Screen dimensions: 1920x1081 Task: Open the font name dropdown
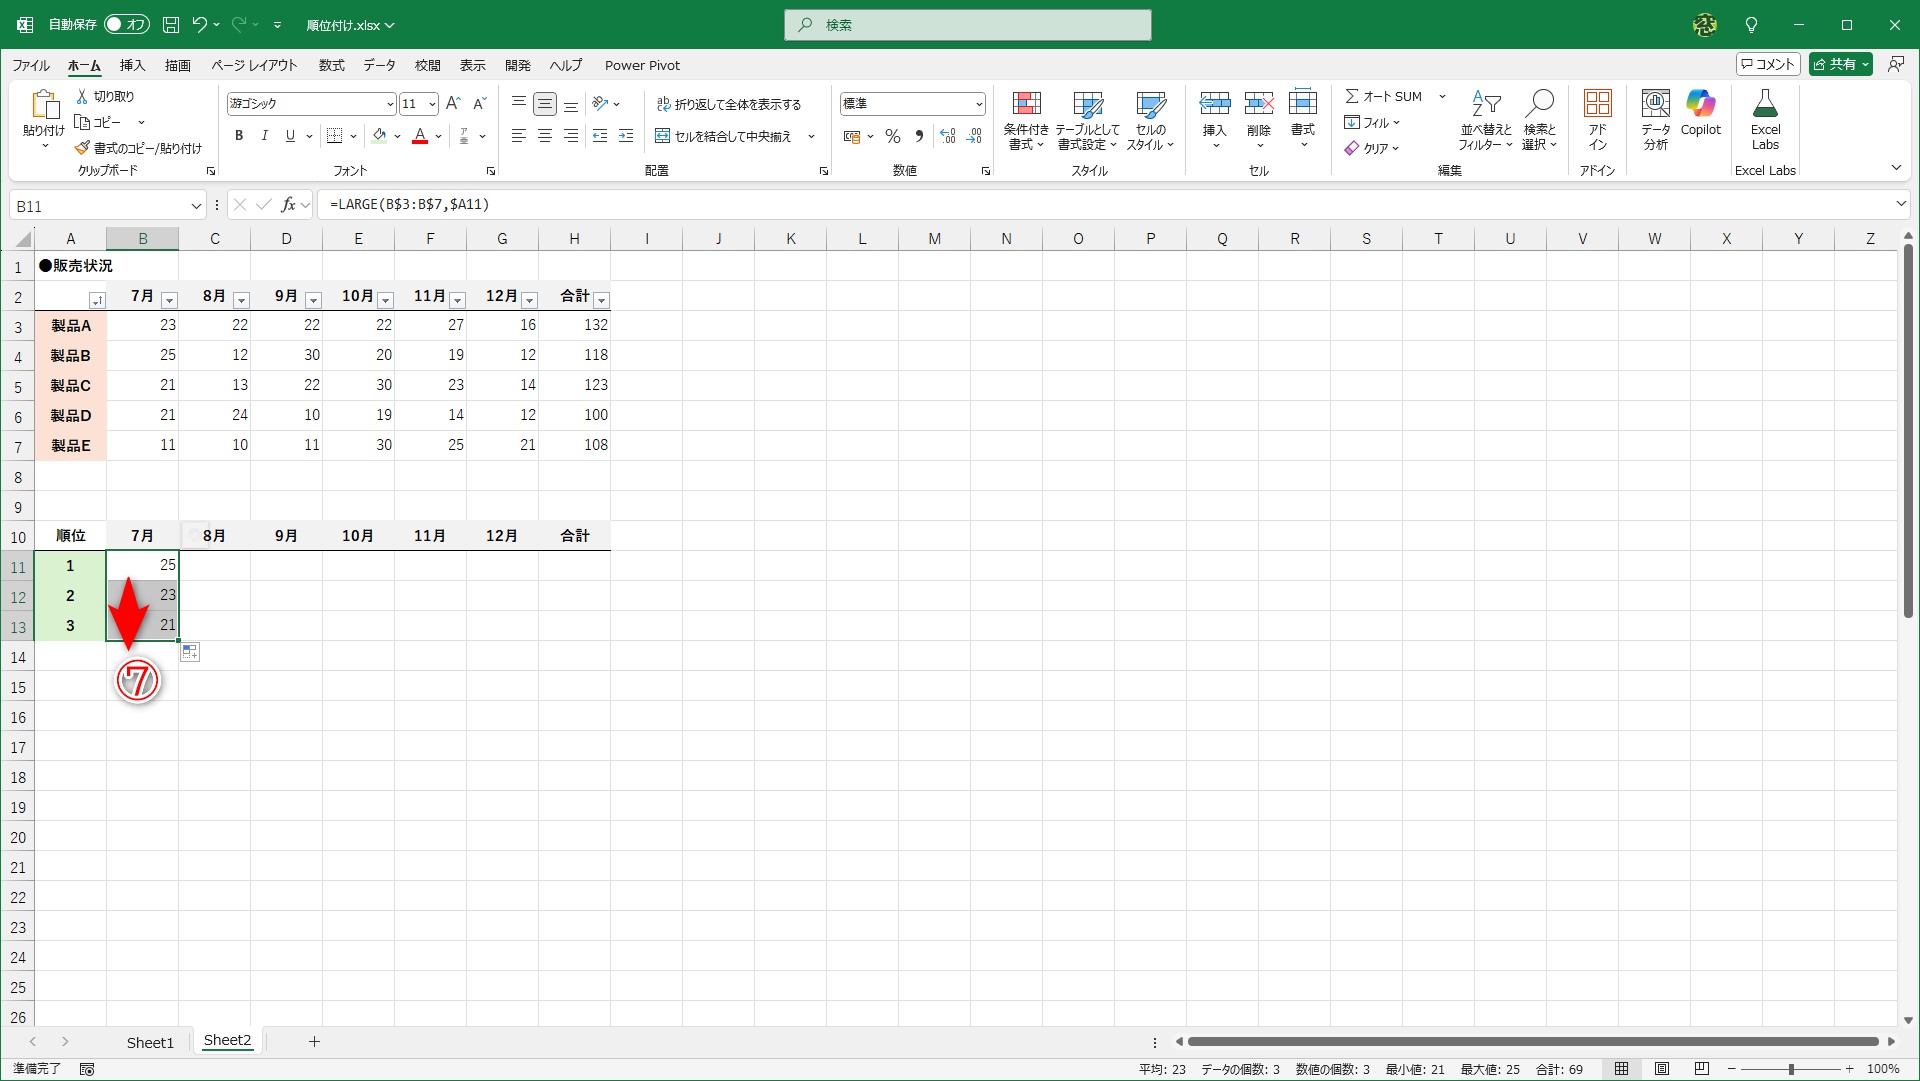390,104
